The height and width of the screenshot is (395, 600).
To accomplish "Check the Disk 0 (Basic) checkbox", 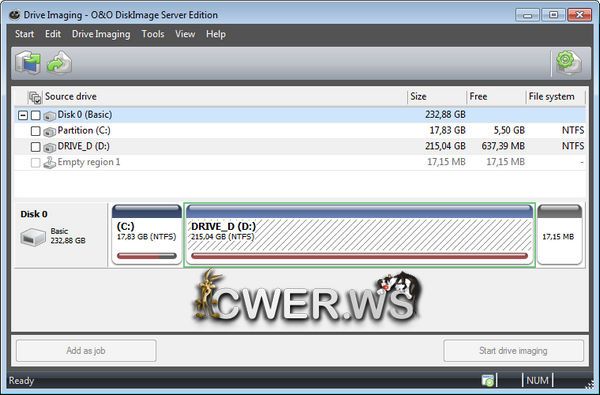I will click(36, 115).
